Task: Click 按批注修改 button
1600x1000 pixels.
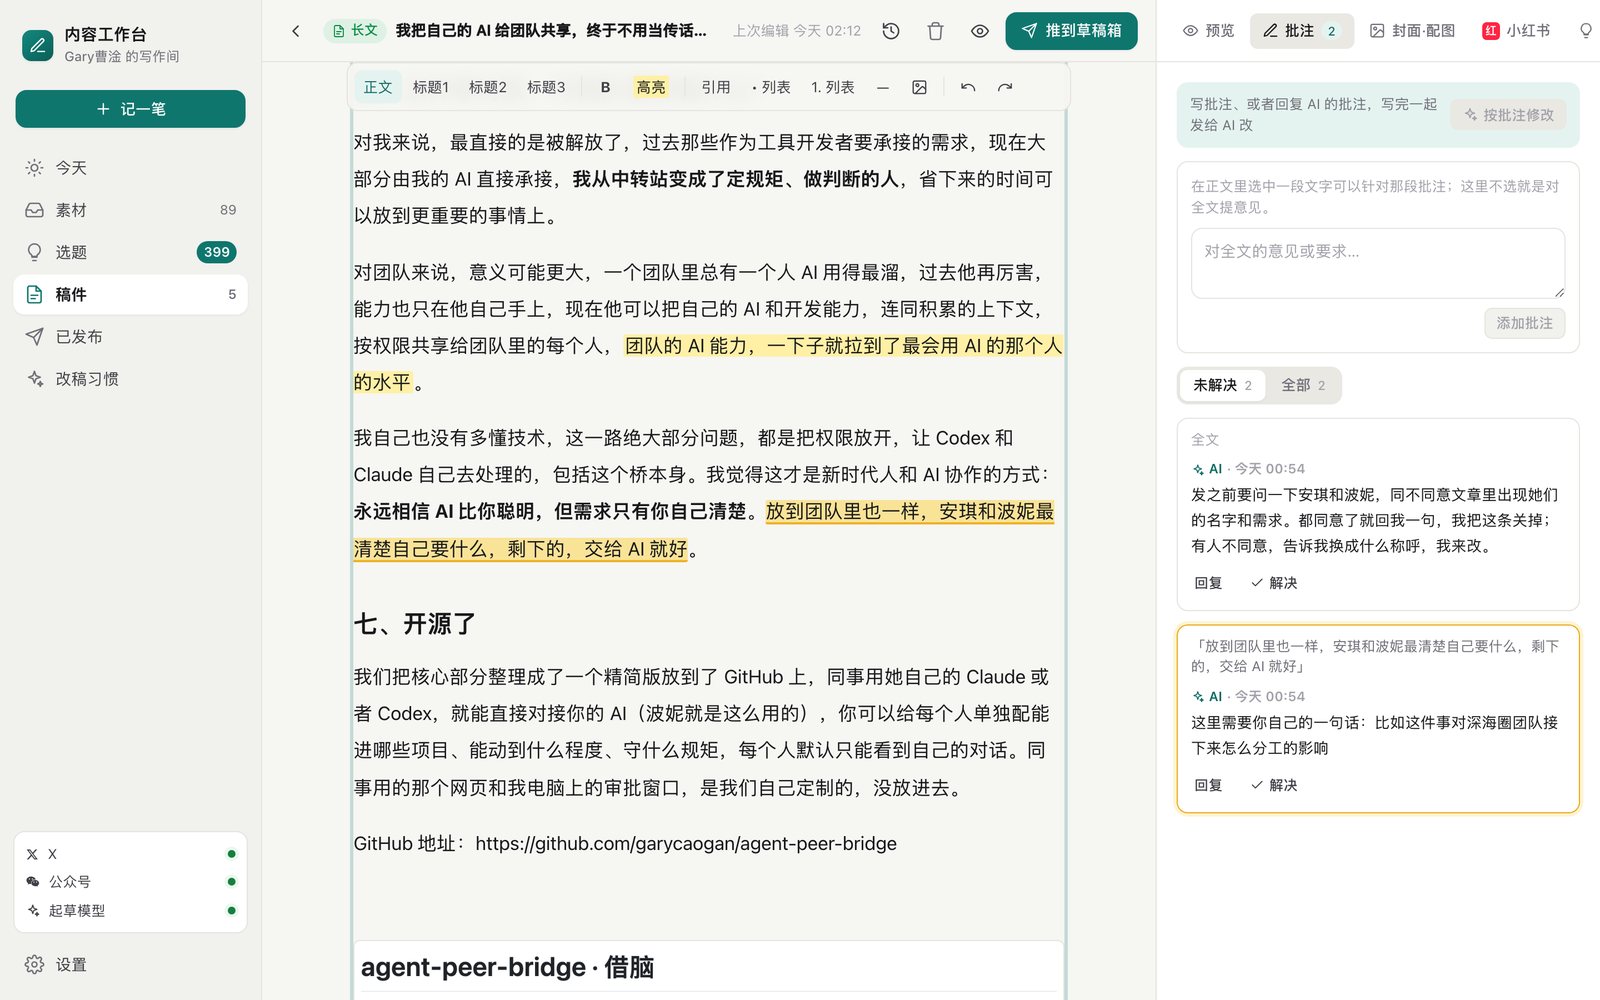Action: (1509, 115)
